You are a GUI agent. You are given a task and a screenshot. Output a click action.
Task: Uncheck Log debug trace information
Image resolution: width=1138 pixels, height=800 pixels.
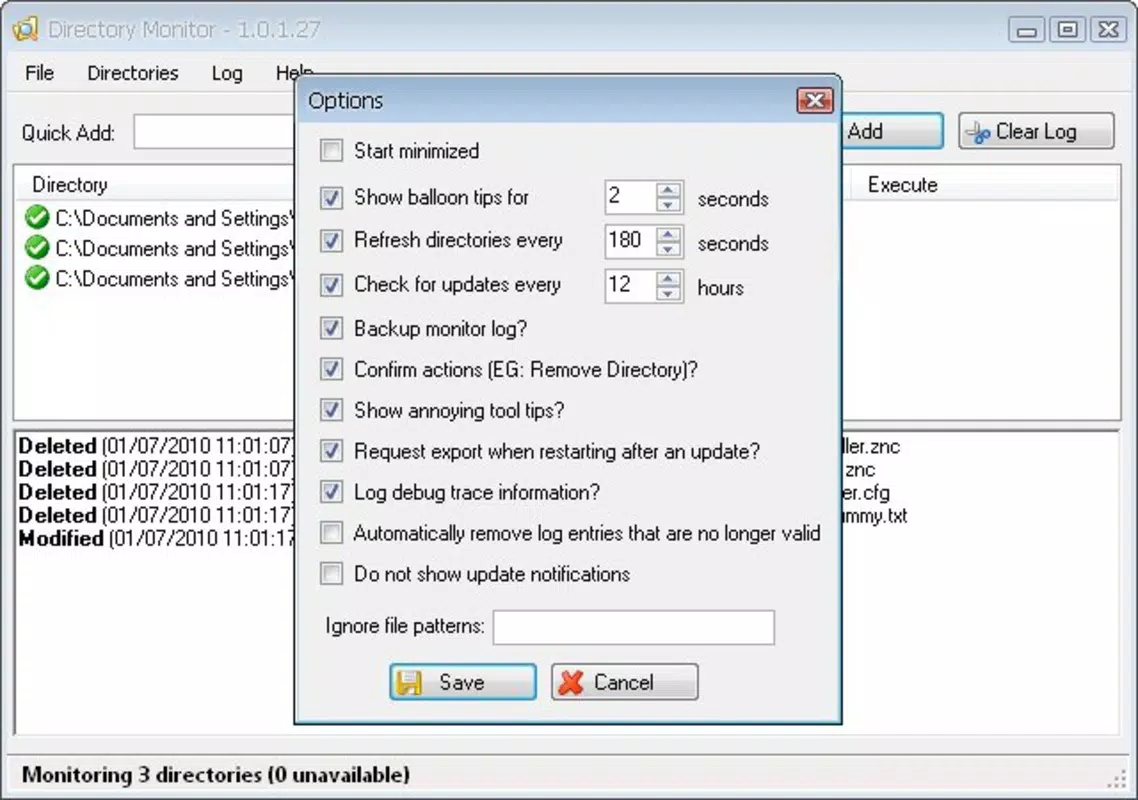pos(332,492)
